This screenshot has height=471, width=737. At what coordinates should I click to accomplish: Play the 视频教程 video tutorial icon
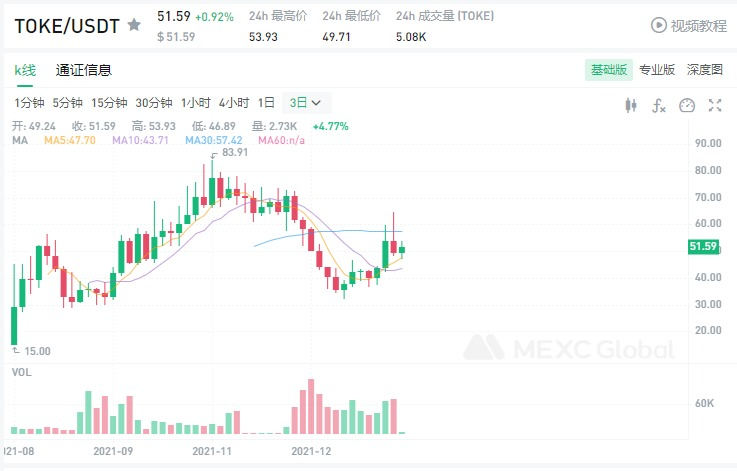coord(659,25)
